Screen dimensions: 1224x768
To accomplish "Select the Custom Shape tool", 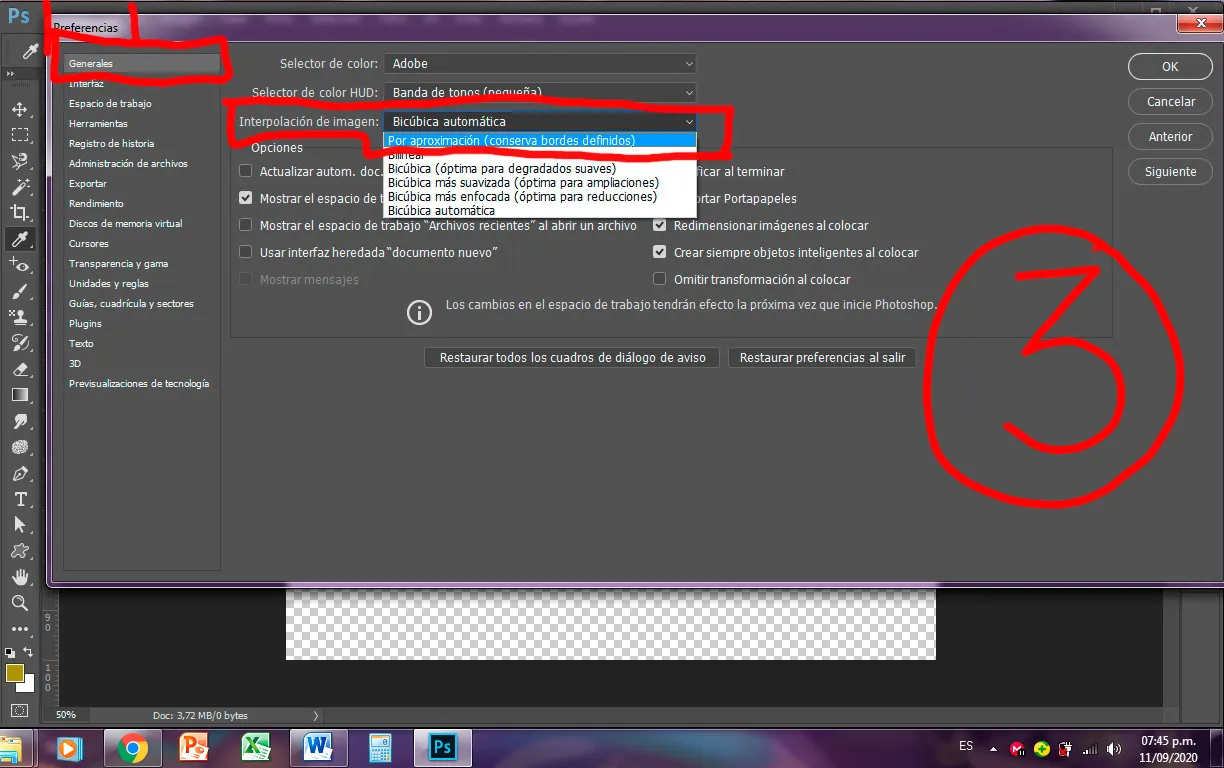I will pos(19,551).
